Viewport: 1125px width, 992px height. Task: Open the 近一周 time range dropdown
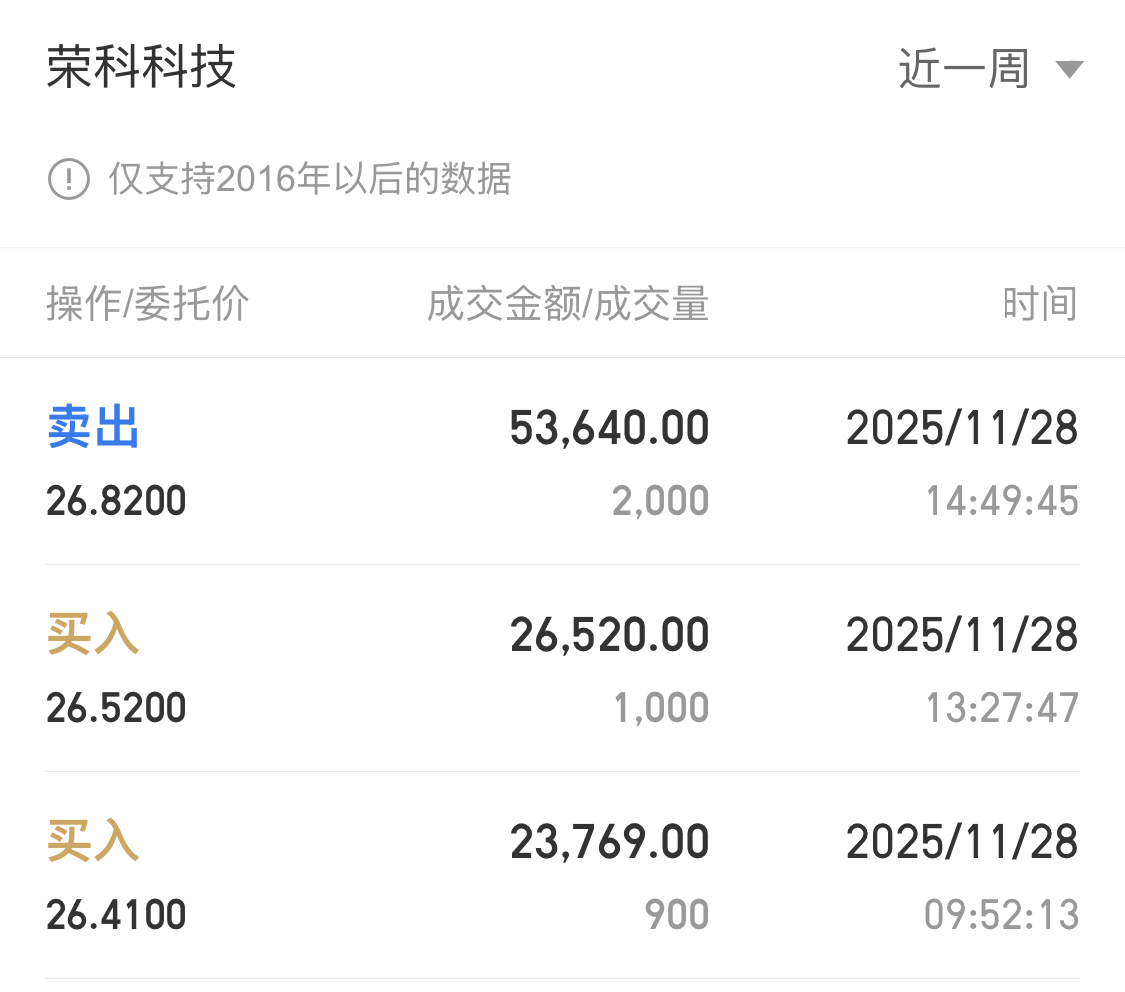click(964, 70)
